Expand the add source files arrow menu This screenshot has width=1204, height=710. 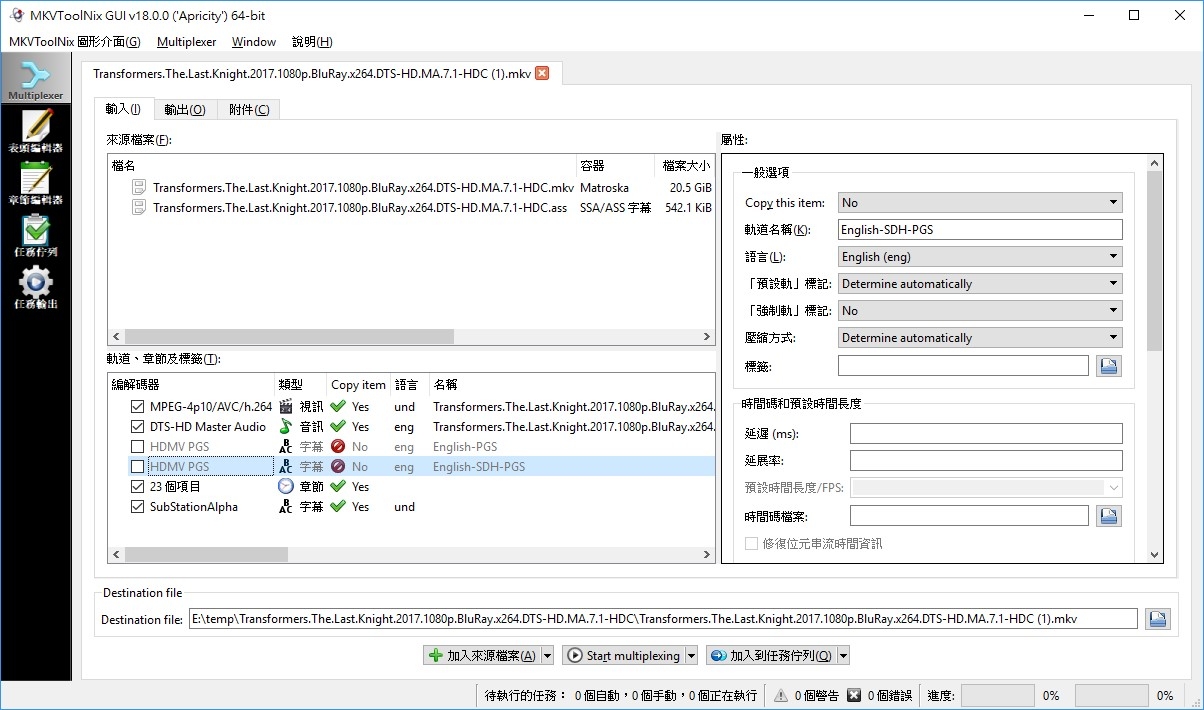pos(547,656)
